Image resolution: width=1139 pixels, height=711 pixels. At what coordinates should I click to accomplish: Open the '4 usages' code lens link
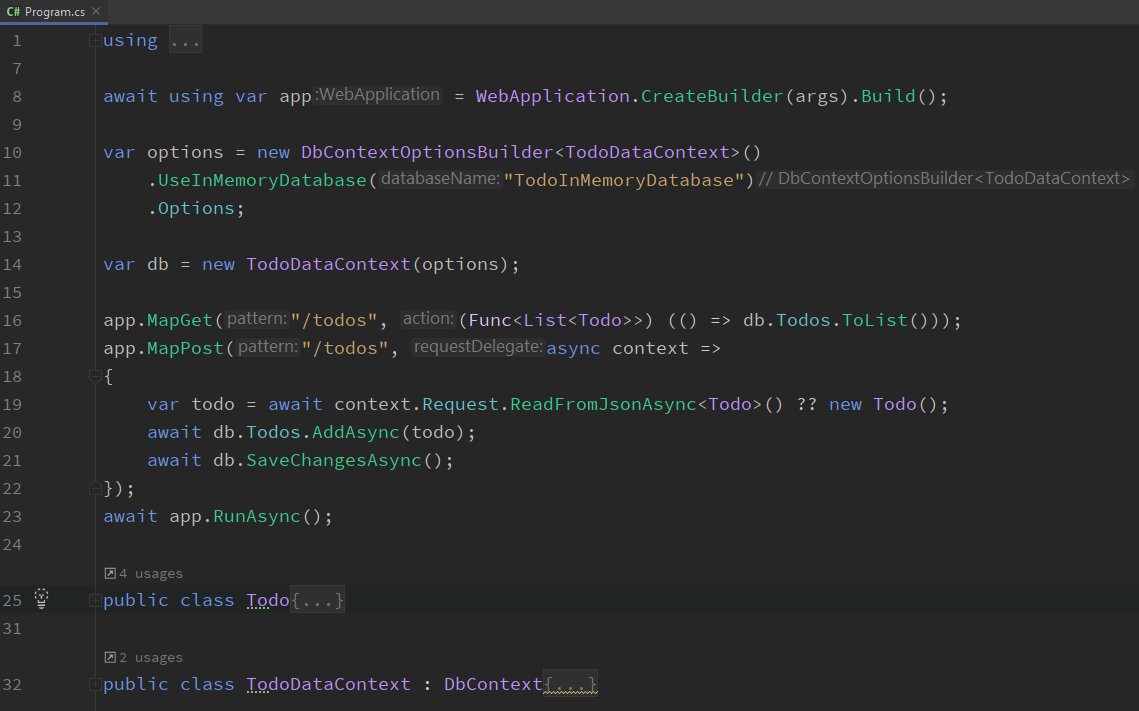150,574
